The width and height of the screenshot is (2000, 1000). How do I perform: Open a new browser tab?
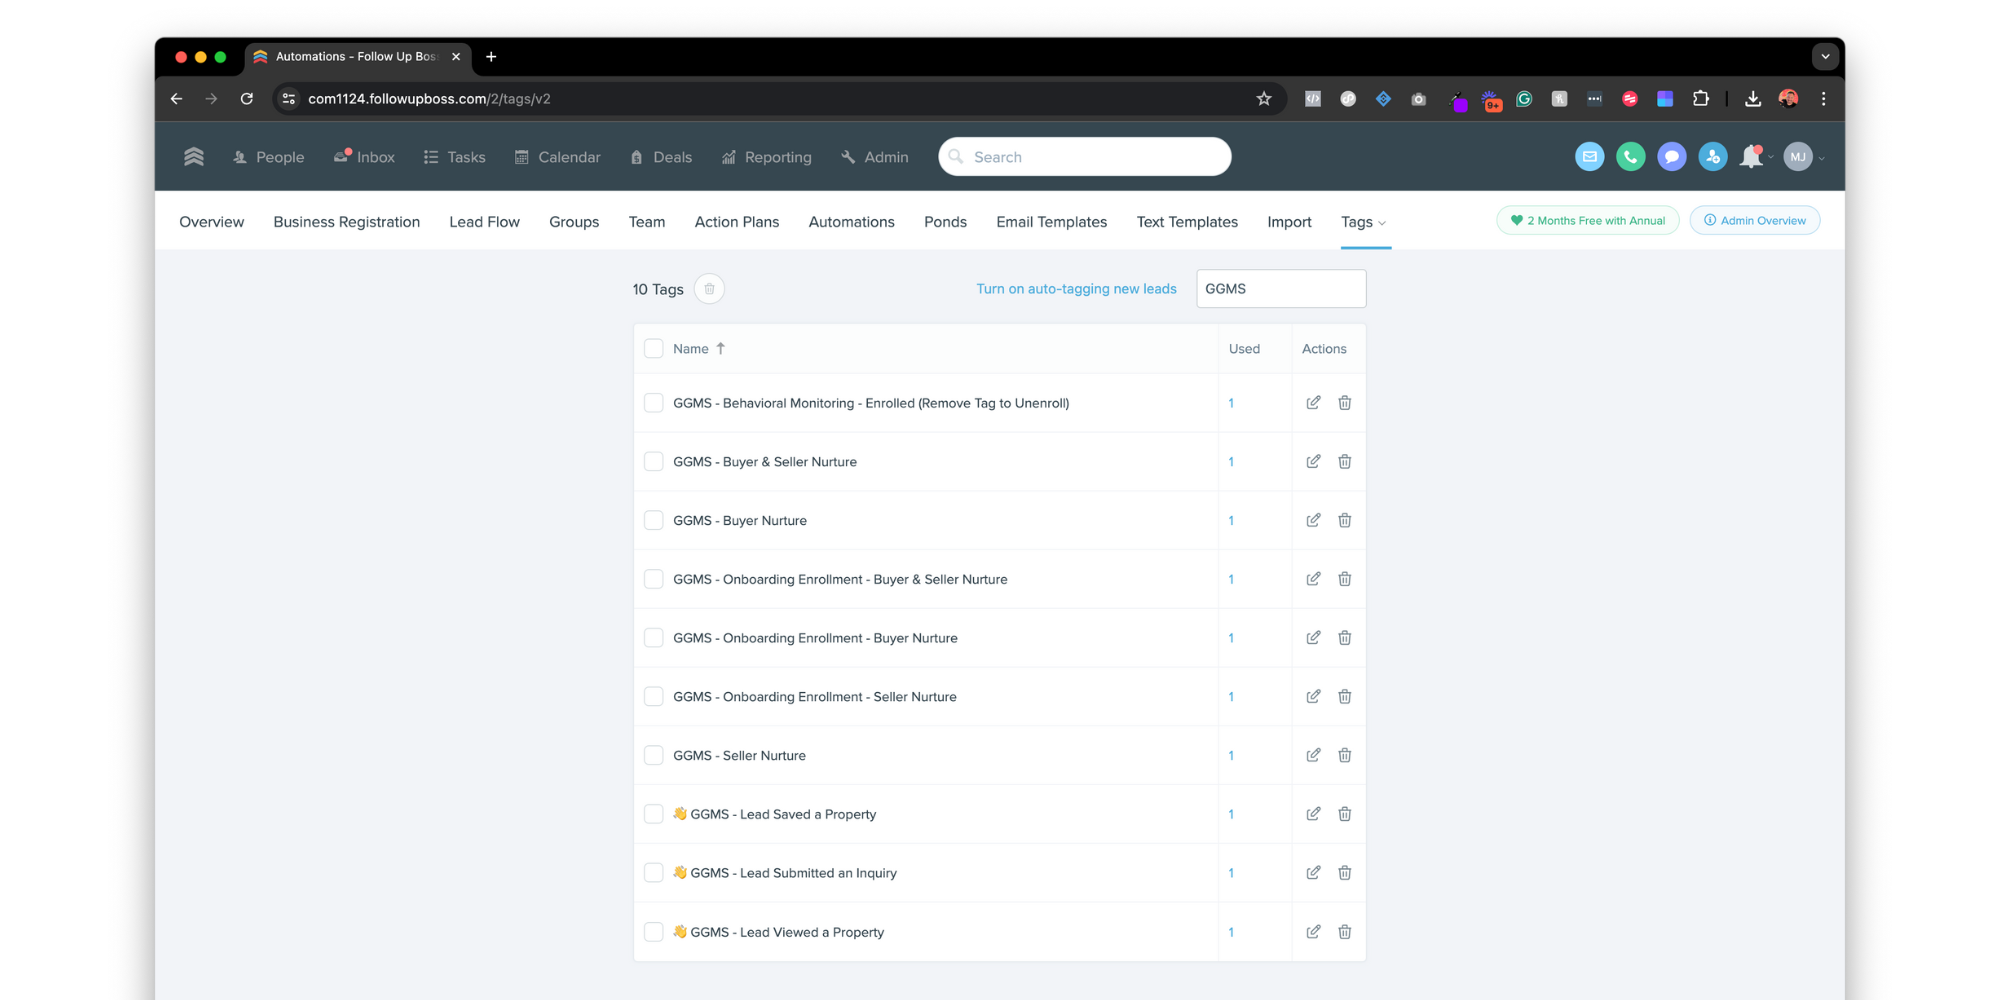(x=491, y=57)
